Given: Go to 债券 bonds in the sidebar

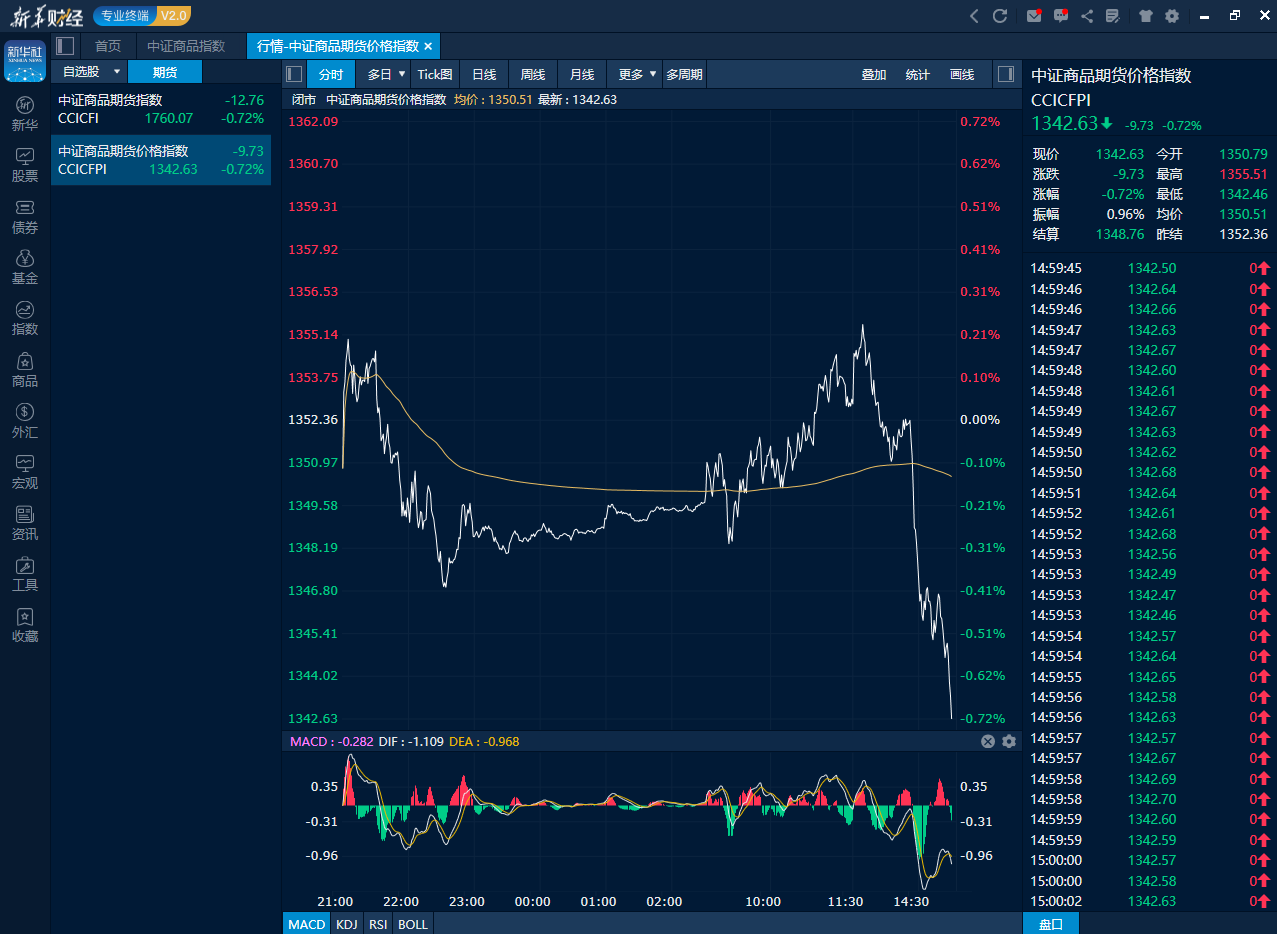Looking at the screenshot, I should click(x=25, y=216).
